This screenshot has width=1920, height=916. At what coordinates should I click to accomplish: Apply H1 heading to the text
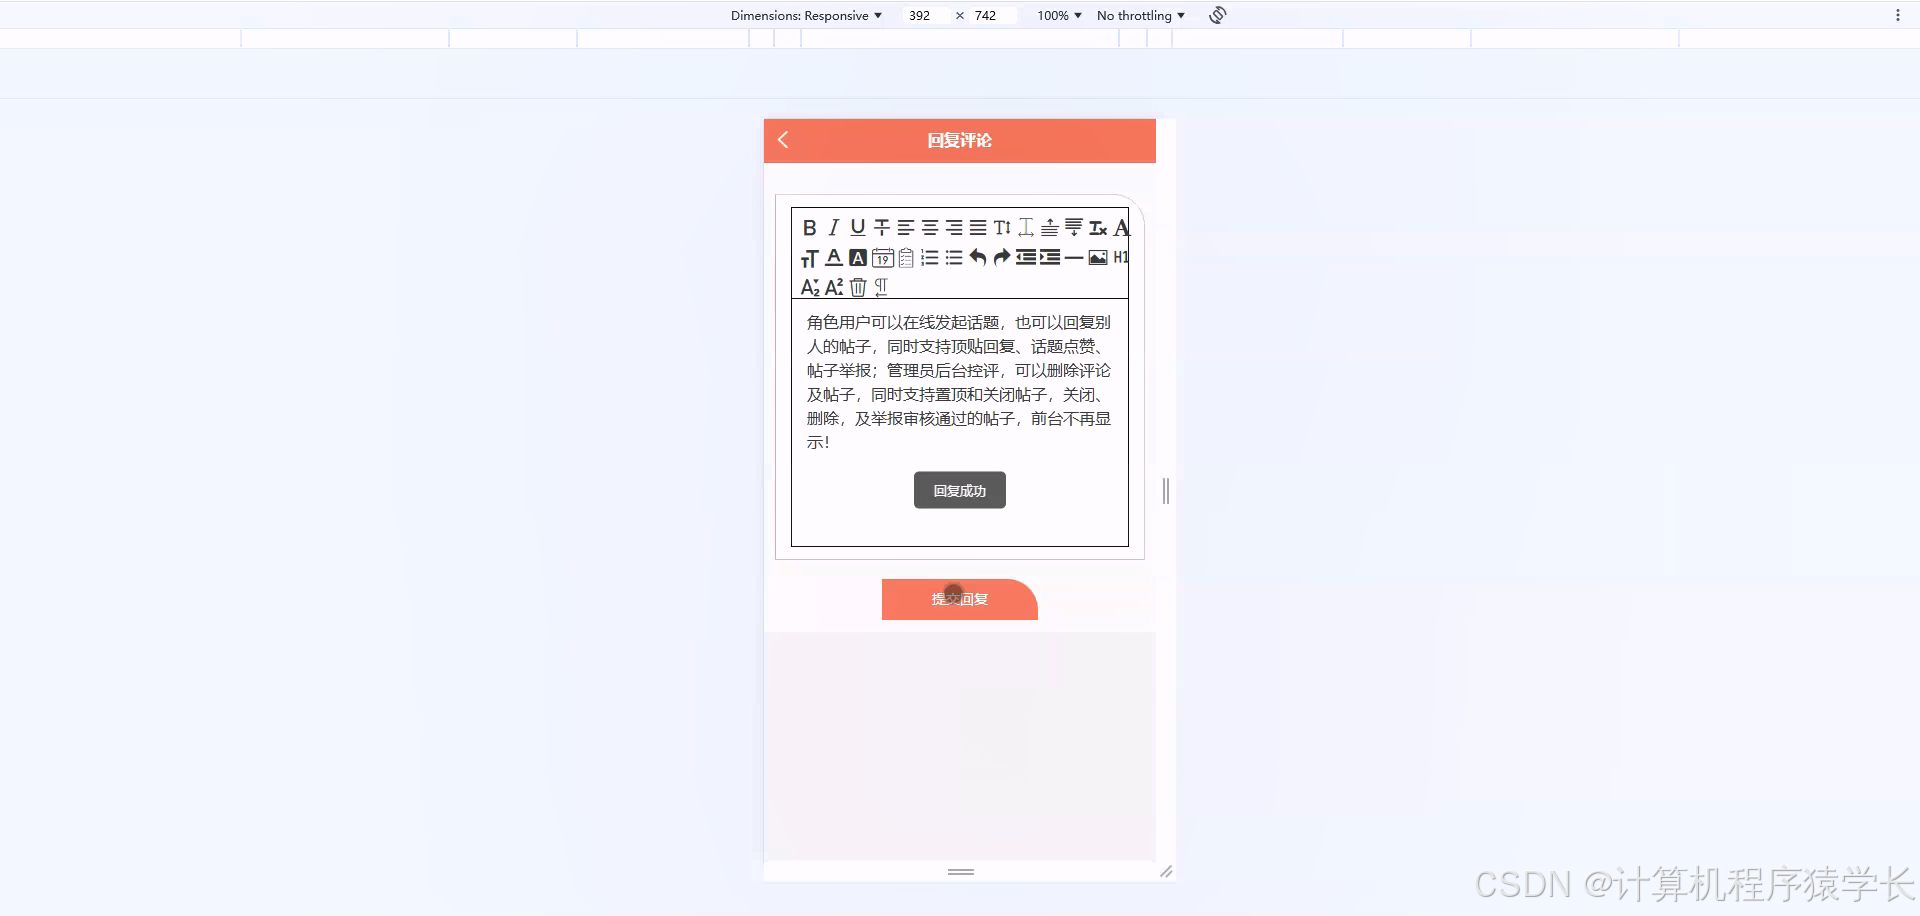[x=1122, y=257]
